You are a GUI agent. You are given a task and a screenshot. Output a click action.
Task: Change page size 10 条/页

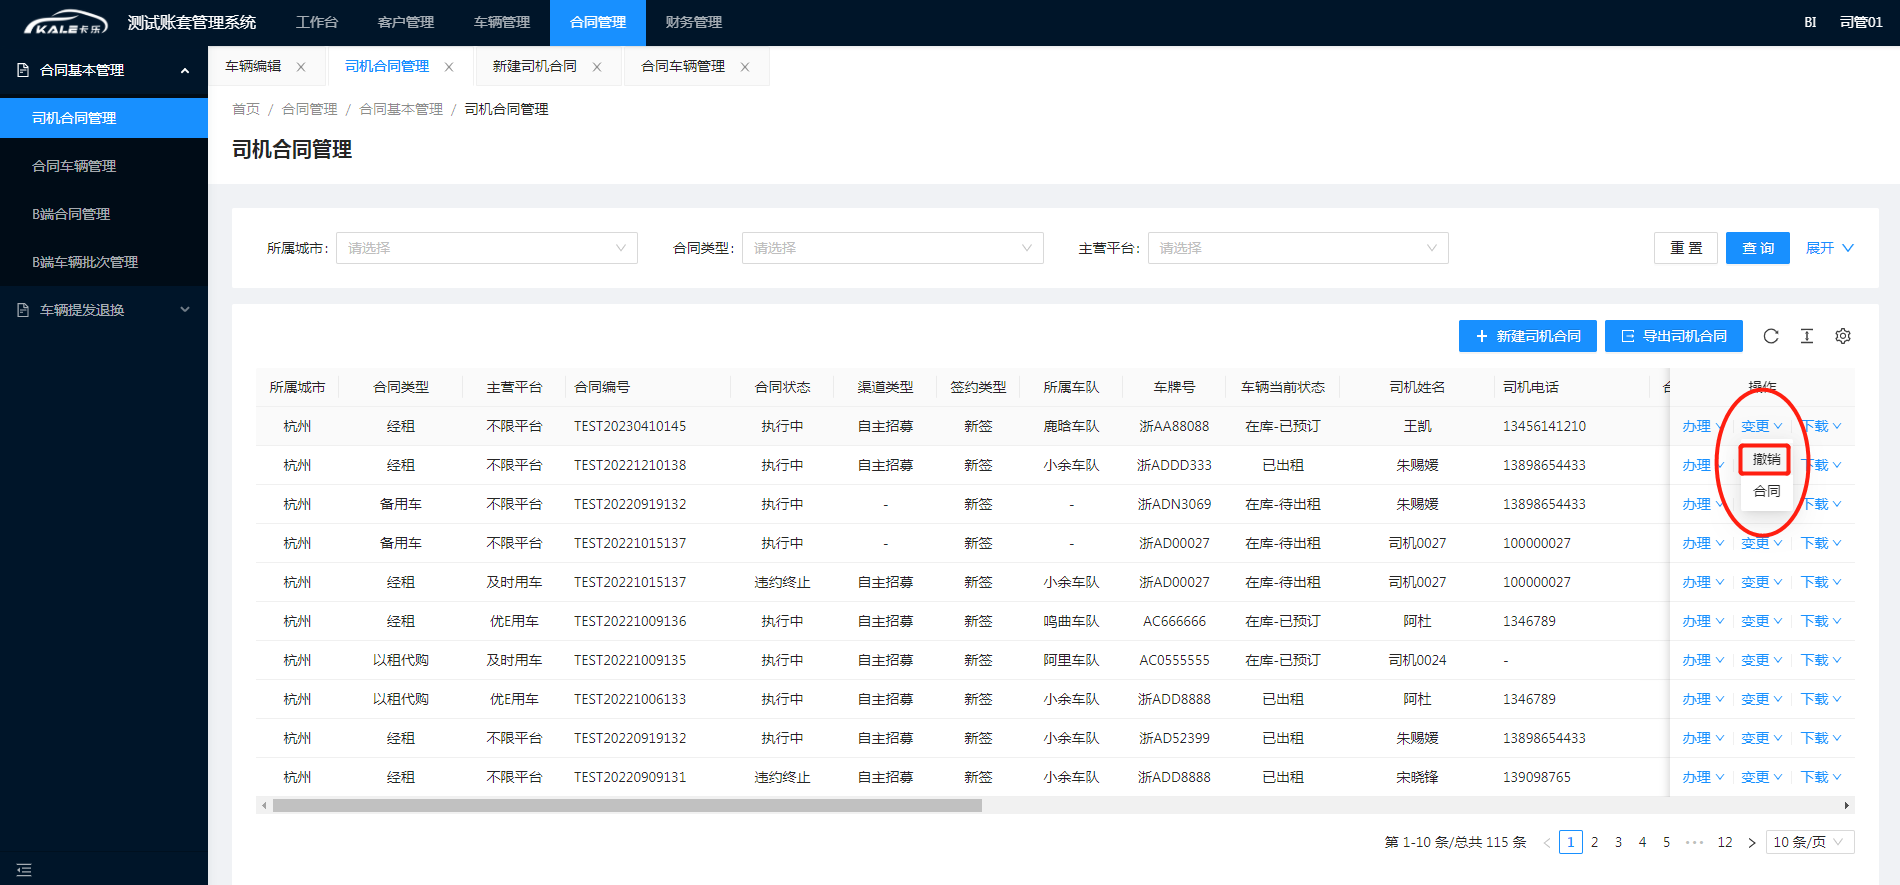(x=1810, y=842)
